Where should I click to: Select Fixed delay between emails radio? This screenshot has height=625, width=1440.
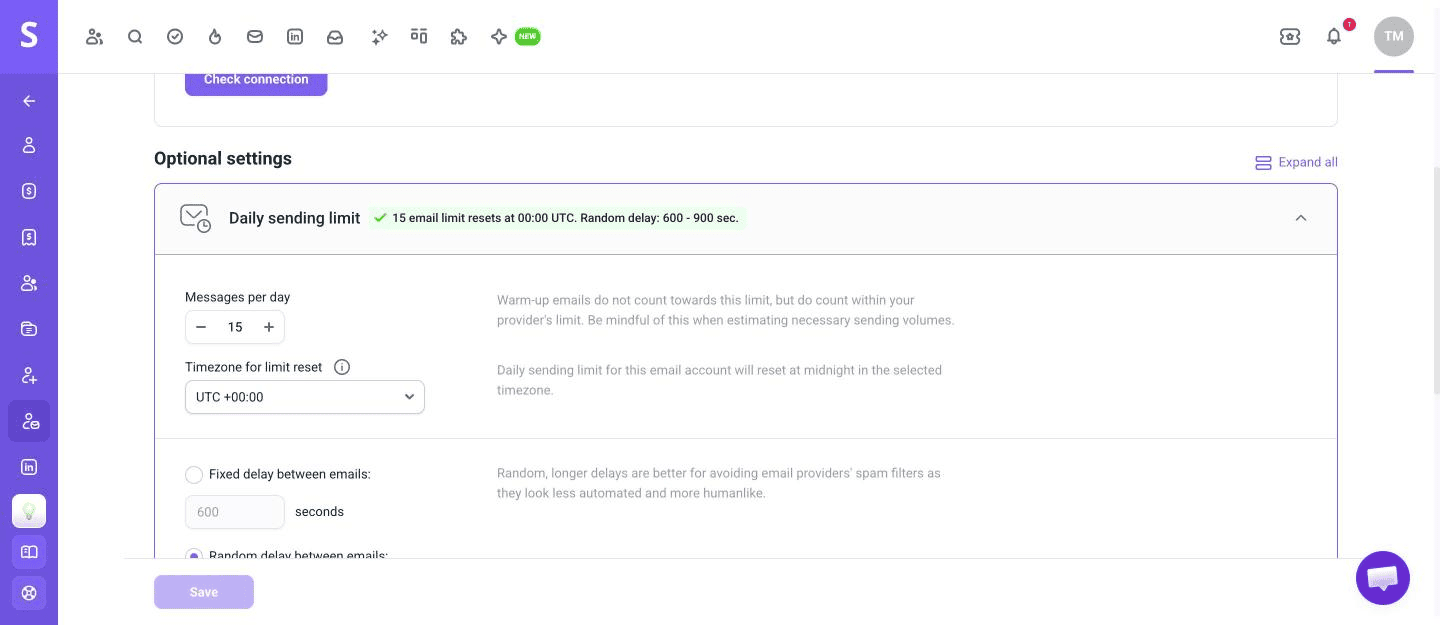click(194, 474)
